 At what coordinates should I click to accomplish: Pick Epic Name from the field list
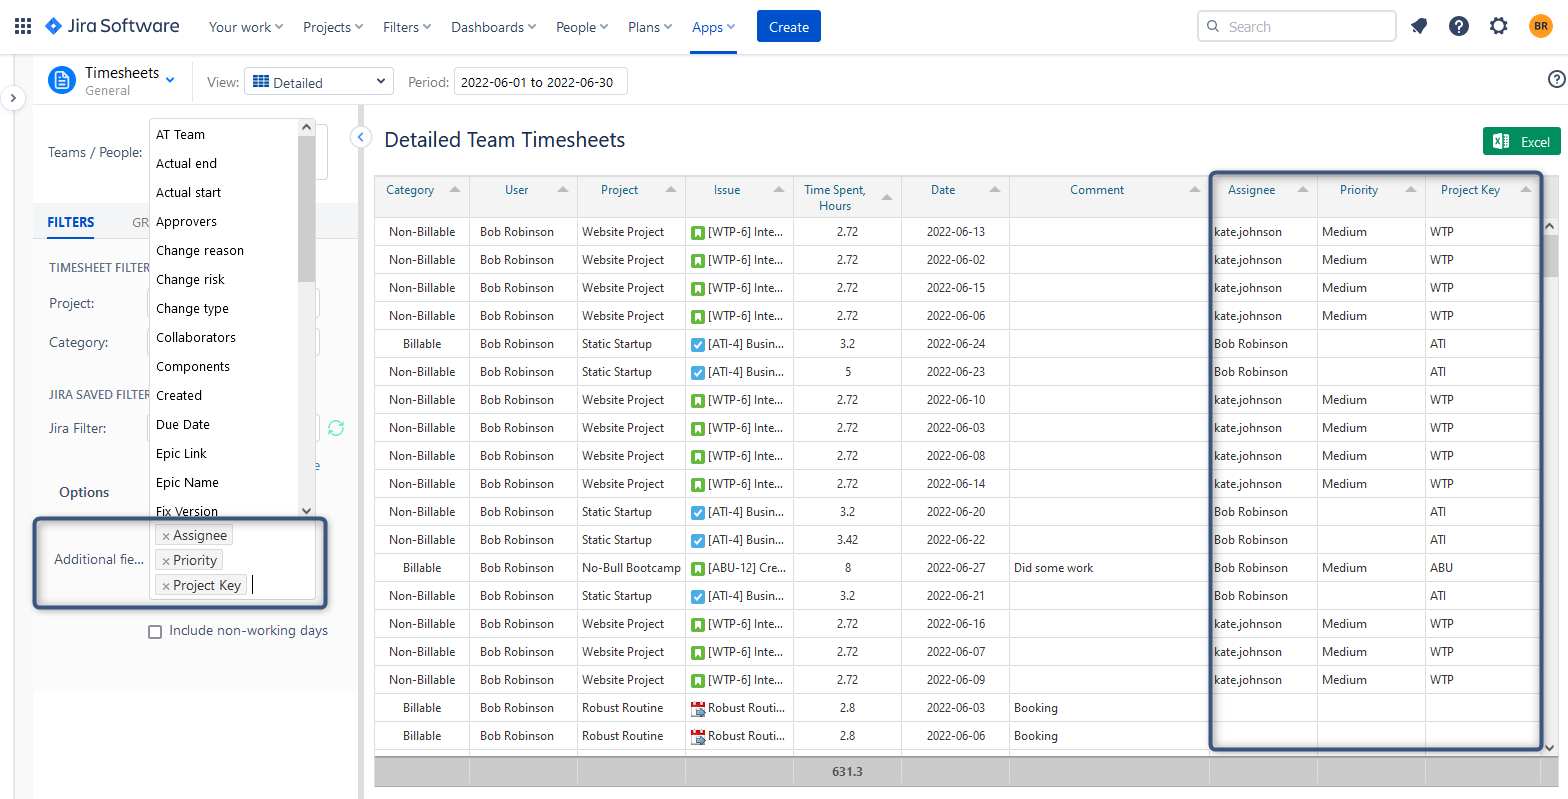click(x=224, y=483)
